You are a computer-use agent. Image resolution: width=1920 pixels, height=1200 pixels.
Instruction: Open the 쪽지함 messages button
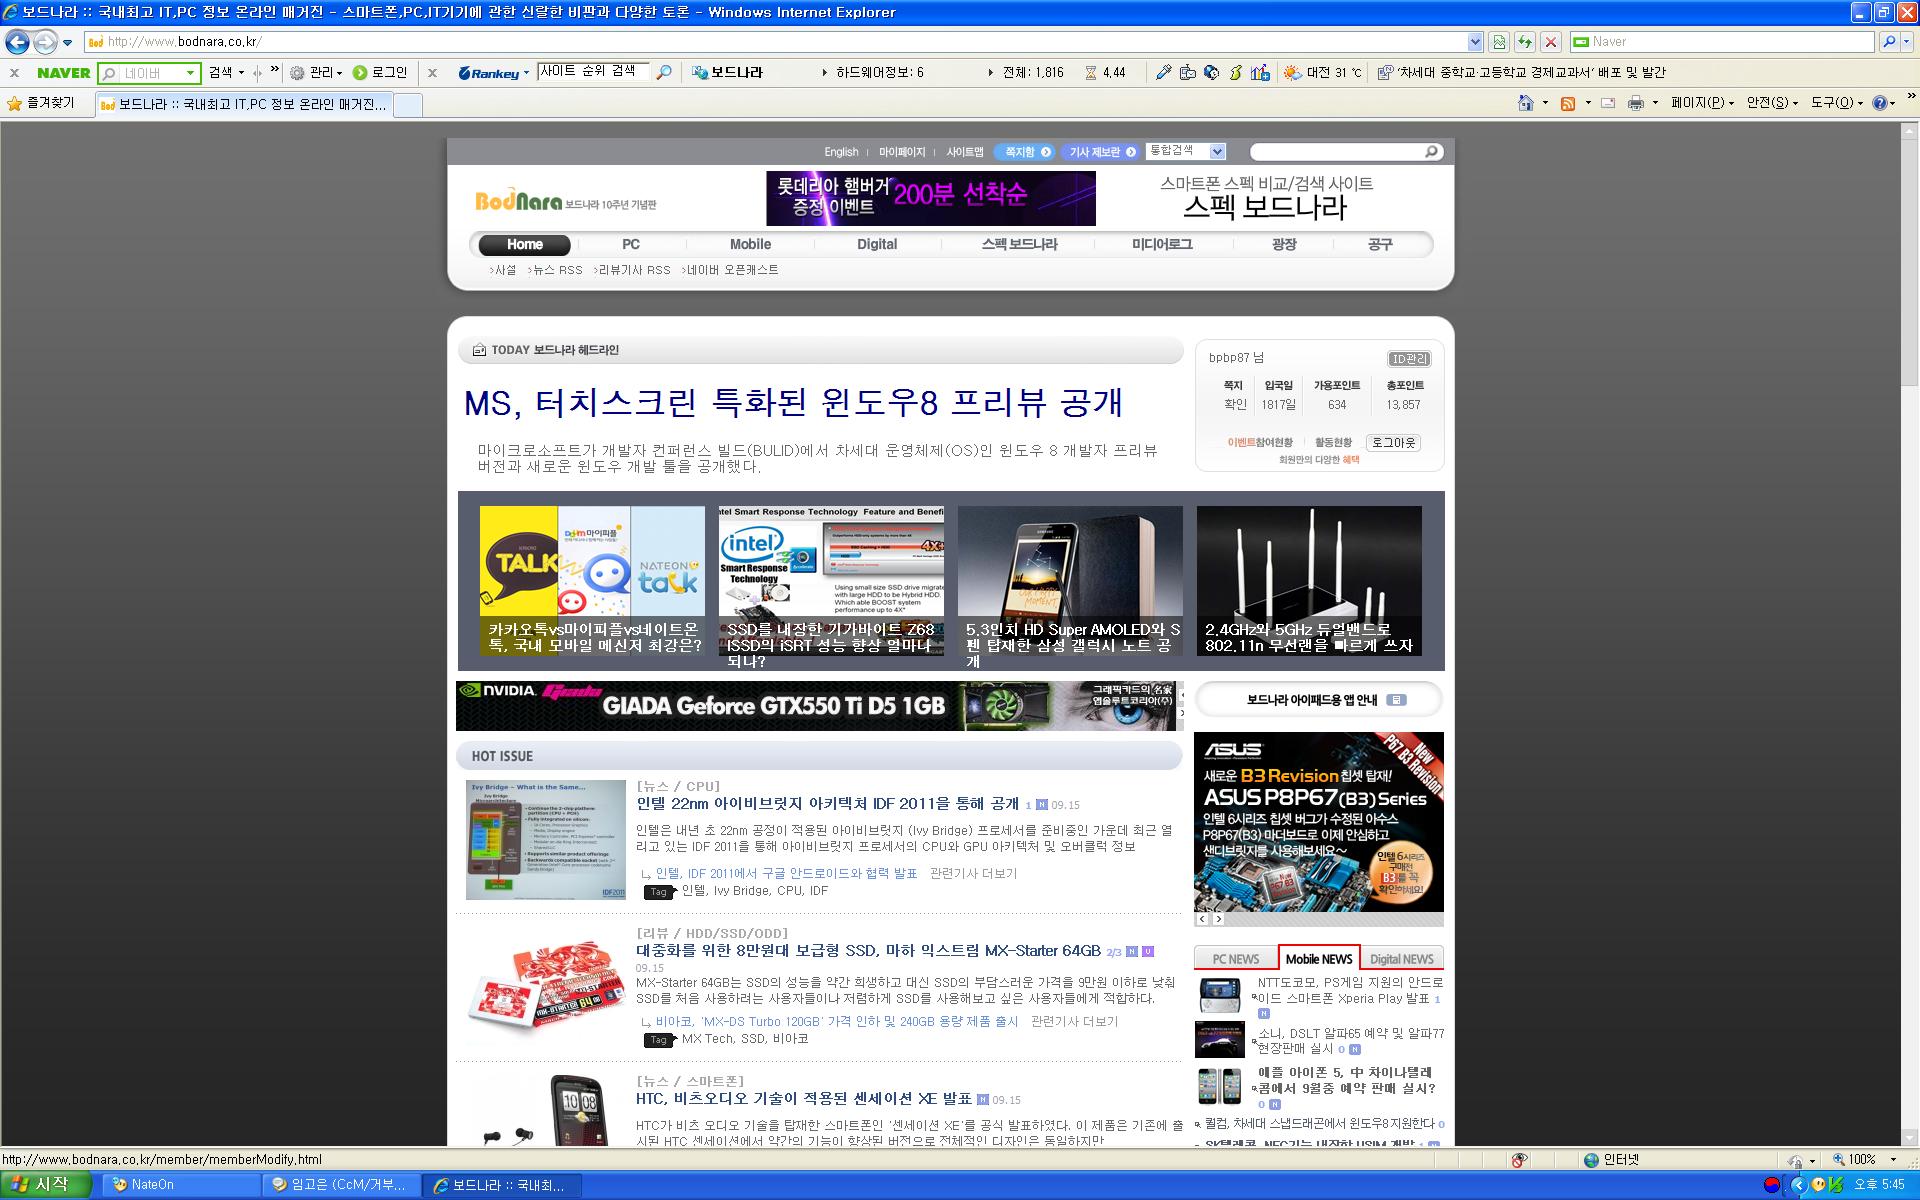point(1025,152)
